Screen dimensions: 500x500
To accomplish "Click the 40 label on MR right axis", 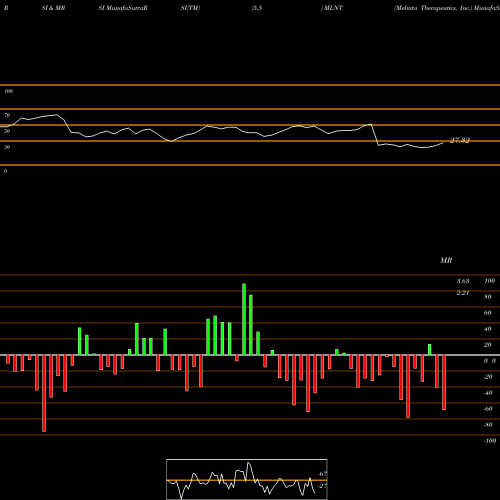I will (488, 329).
